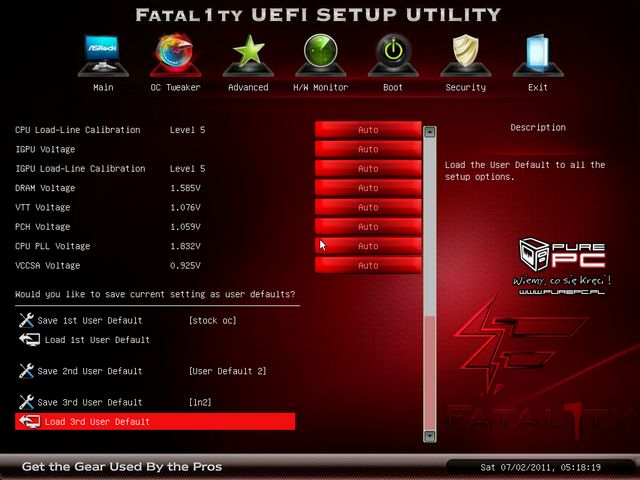Open VTT Voltage Auto dropdown
The width and height of the screenshot is (640, 480).
point(368,207)
